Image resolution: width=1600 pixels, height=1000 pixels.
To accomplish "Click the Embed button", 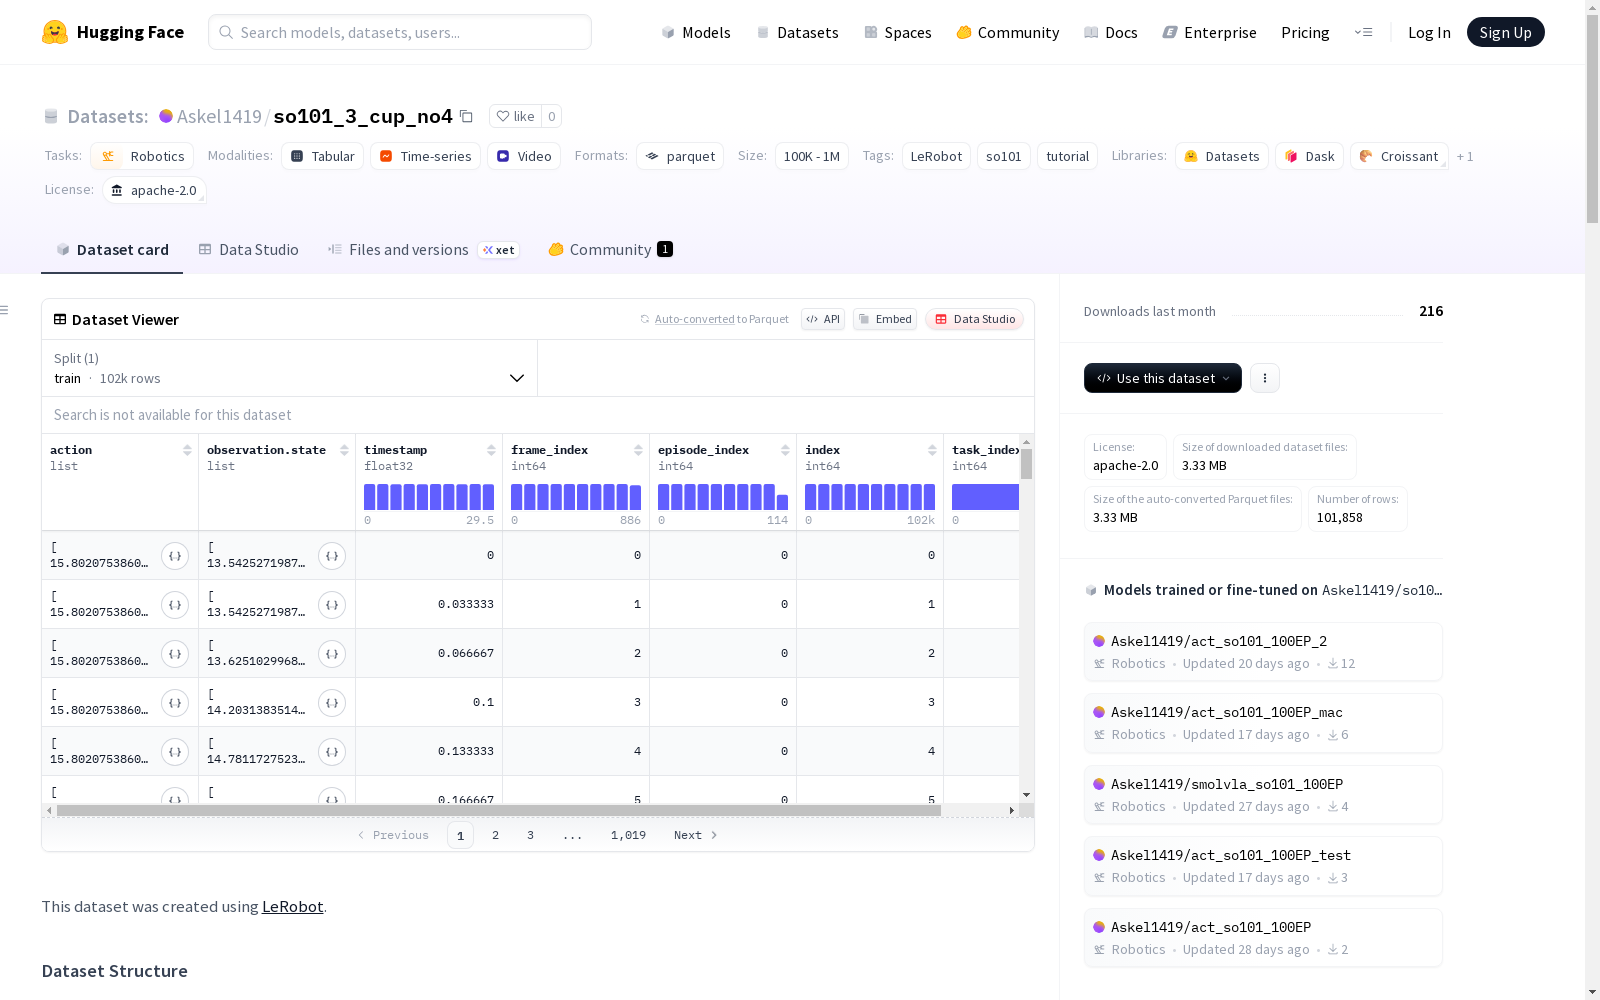I will (885, 319).
